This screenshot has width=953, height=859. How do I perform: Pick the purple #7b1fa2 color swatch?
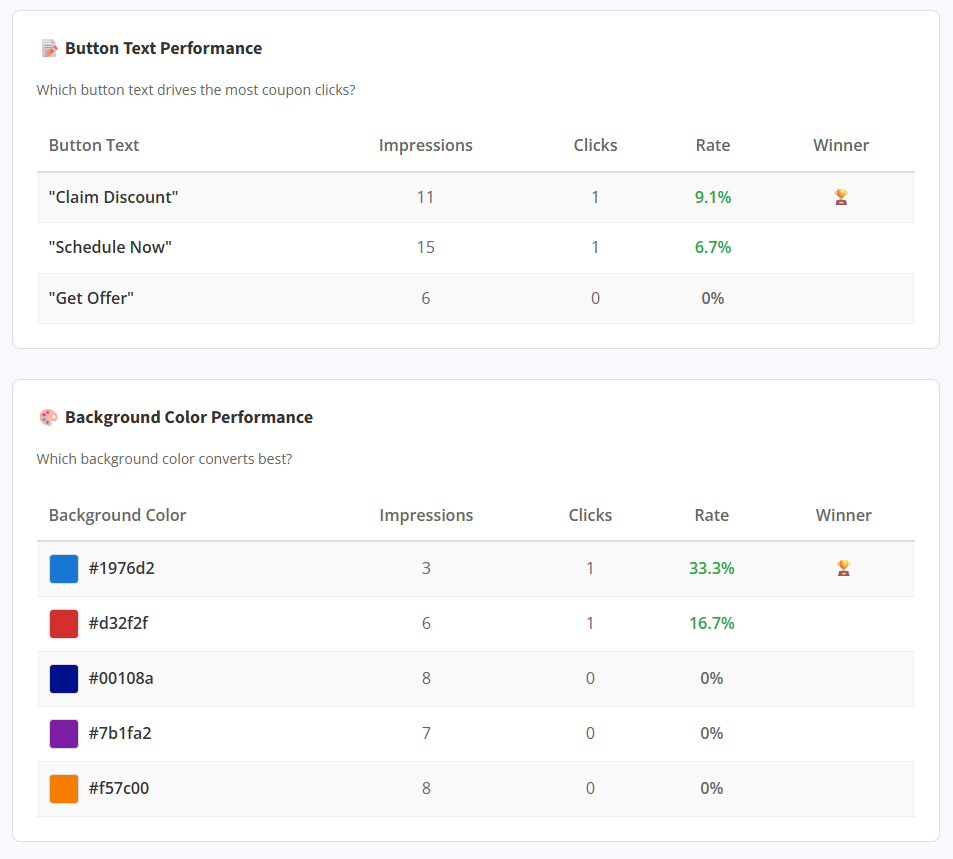[64, 734]
